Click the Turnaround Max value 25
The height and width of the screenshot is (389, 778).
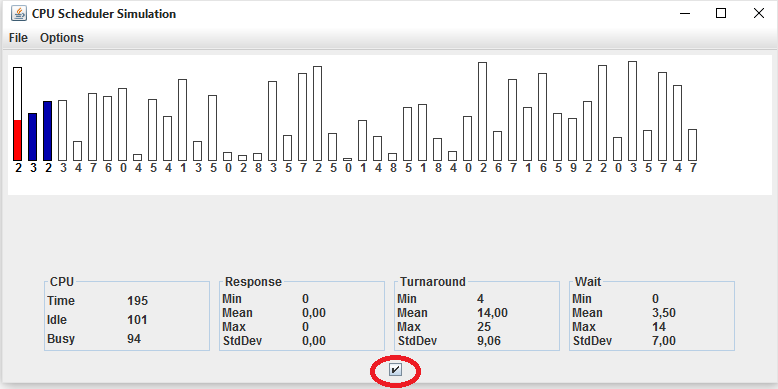484,327
